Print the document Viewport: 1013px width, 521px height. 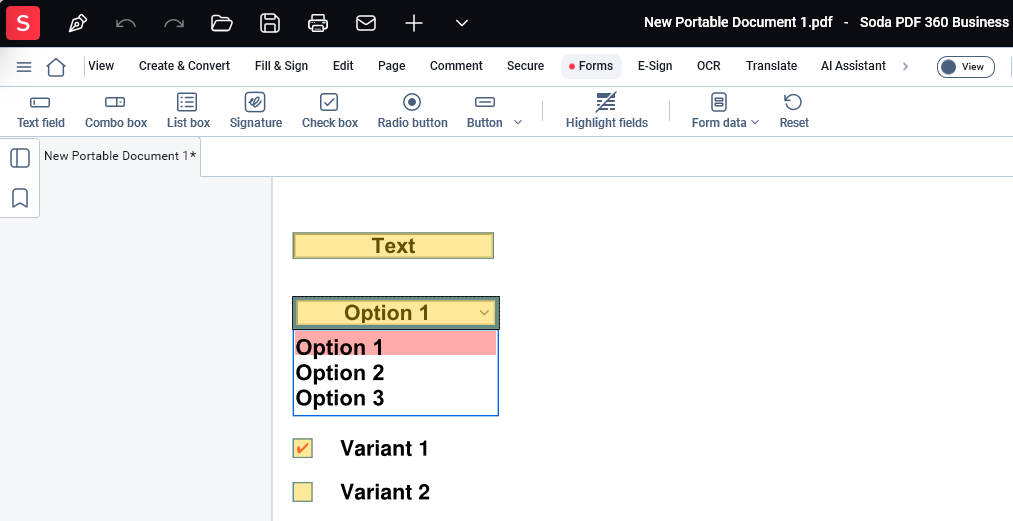click(x=318, y=23)
